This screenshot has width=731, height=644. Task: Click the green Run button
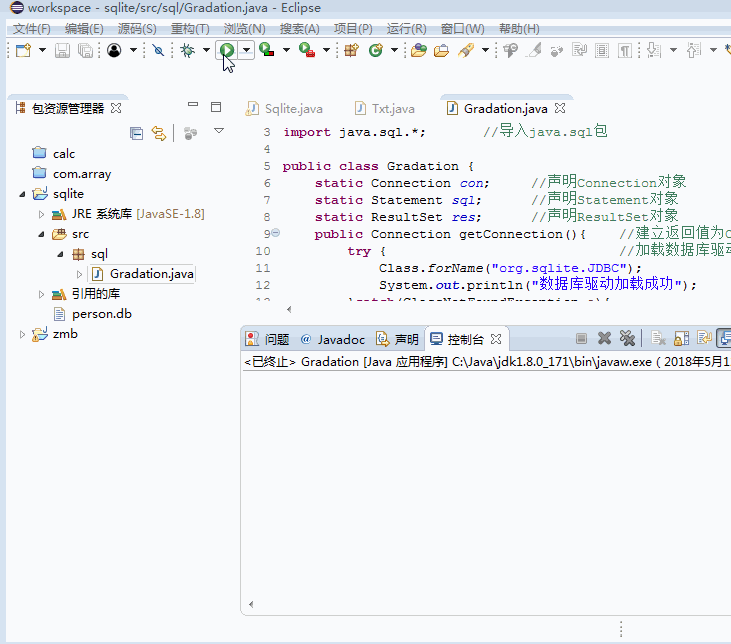(227, 50)
